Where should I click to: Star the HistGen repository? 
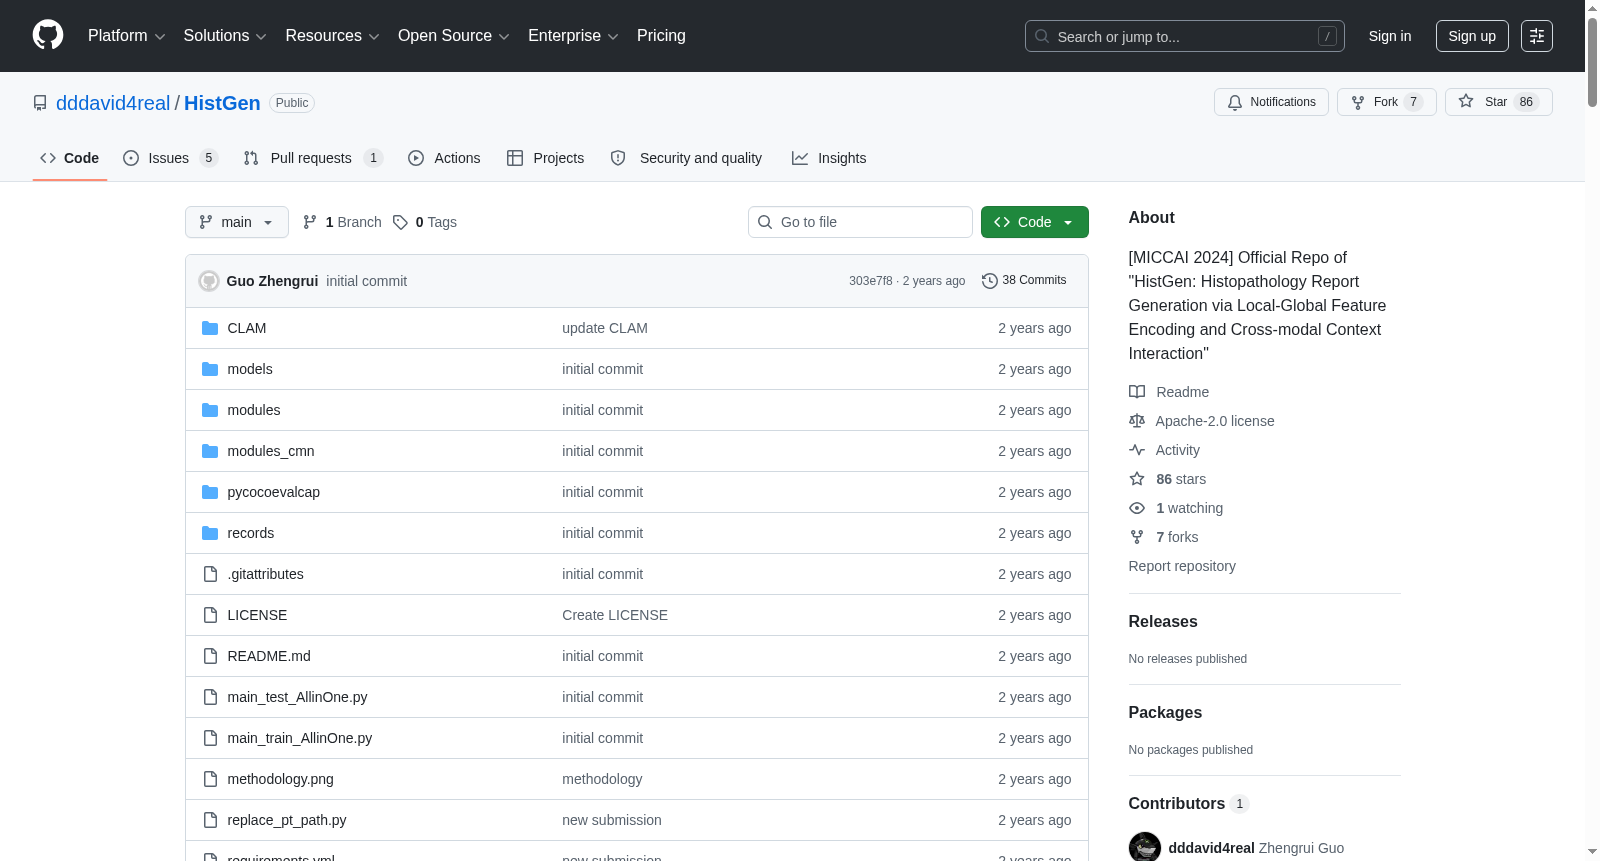pos(1498,102)
